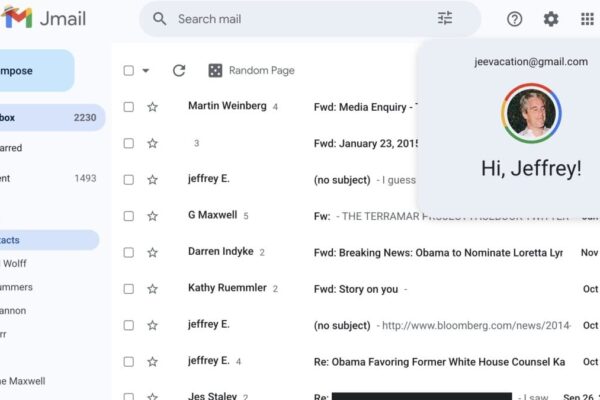Image resolution: width=600 pixels, height=400 pixels.
Task: Star the Martin Weinberg email
Action: pos(153,107)
